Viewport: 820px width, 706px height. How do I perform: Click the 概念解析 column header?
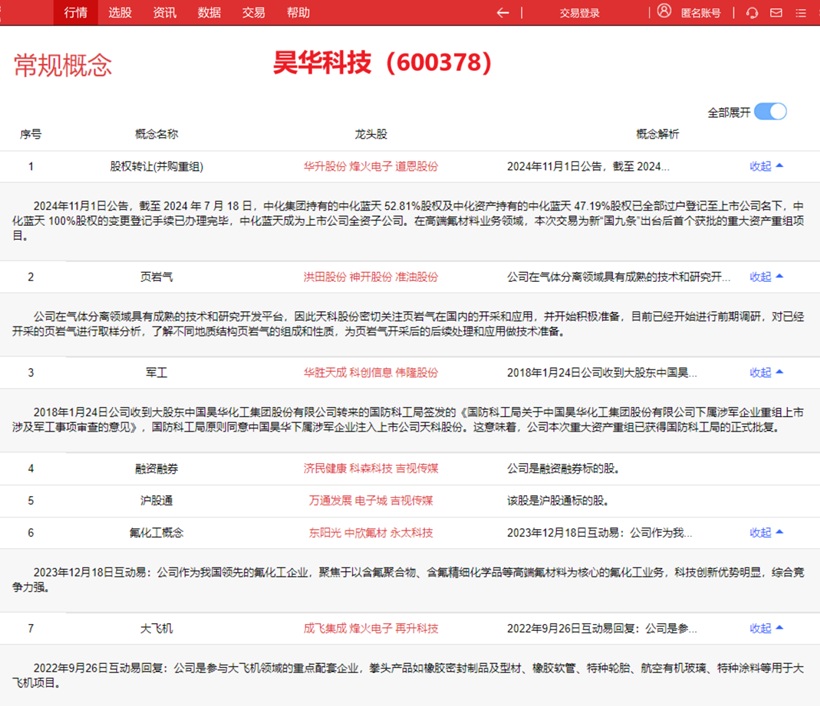click(x=657, y=134)
